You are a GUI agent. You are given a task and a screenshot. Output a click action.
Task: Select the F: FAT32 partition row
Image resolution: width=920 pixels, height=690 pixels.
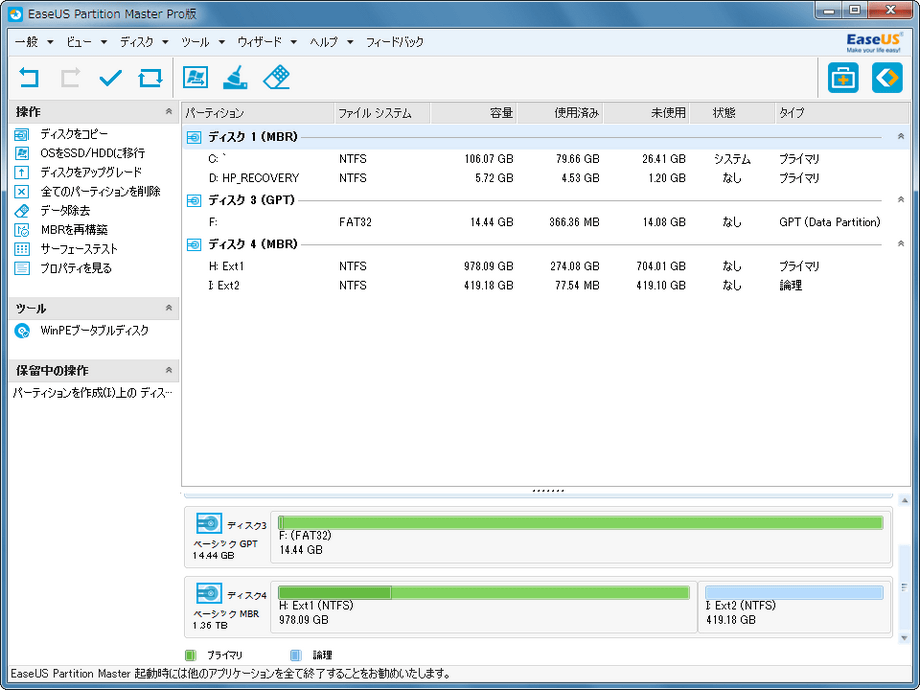(x=546, y=222)
